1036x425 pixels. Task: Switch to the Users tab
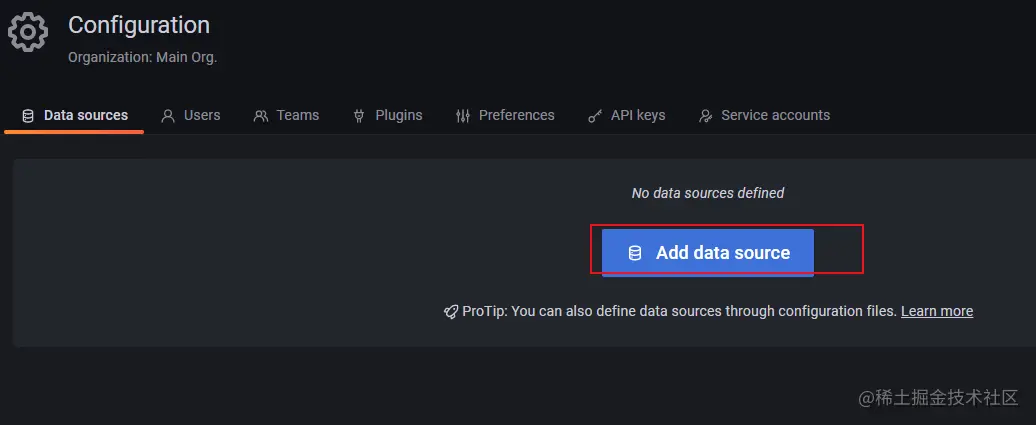pos(201,115)
